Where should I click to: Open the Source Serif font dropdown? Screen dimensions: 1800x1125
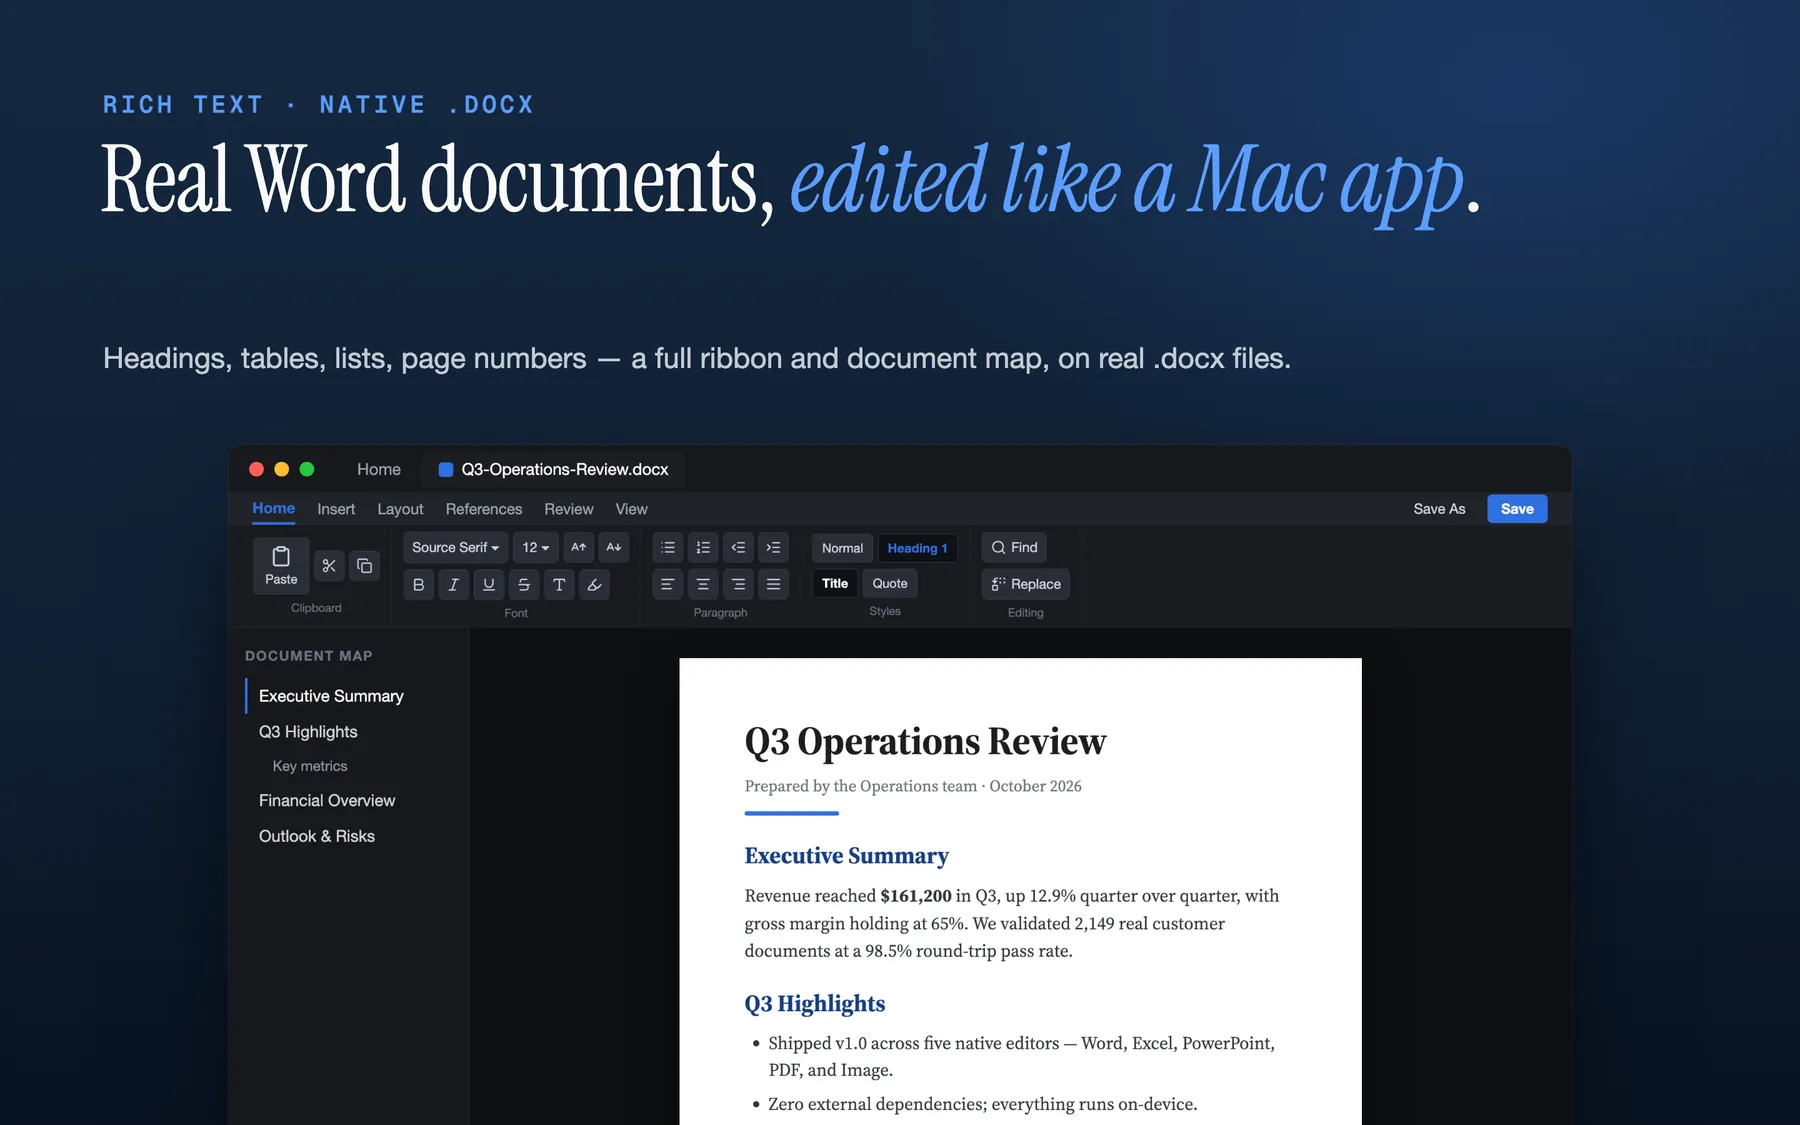point(456,547)
